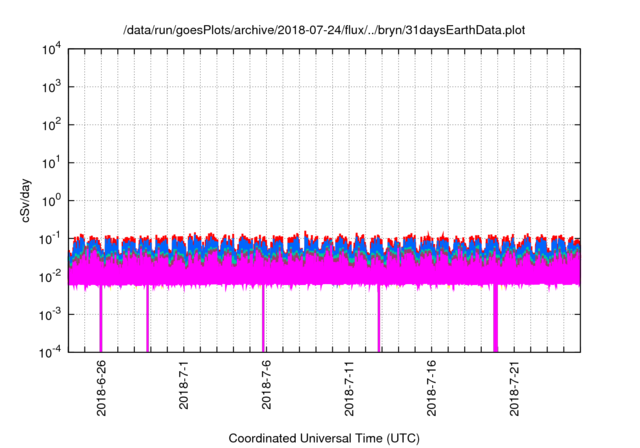Viewport: 640px width, 448px height.
Task: Click the 10^0 y-axis tick label
Action: [x=52, y=201]
